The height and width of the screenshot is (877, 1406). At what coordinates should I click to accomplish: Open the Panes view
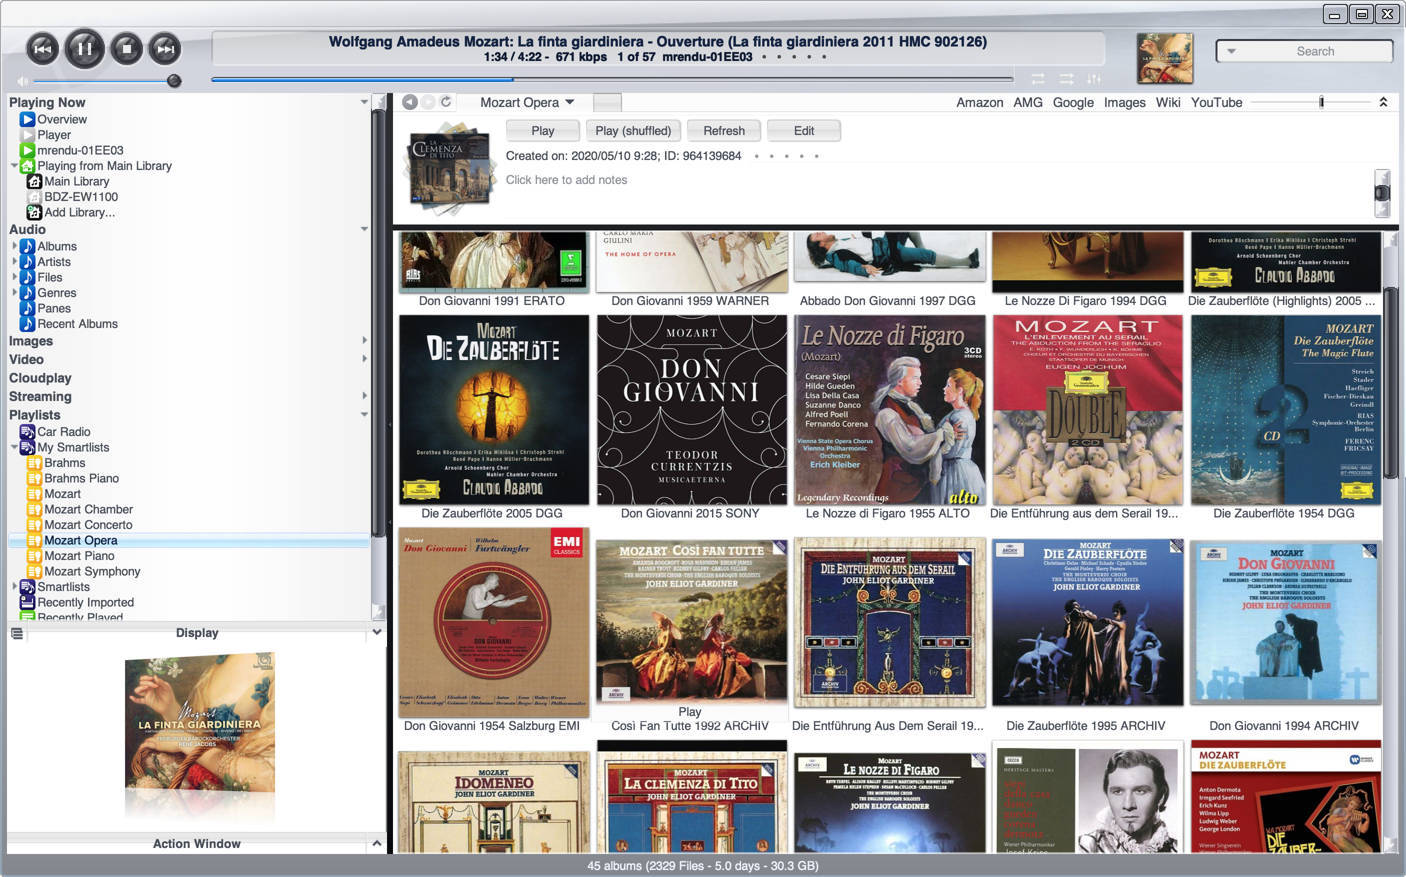[x=54, y=308]
